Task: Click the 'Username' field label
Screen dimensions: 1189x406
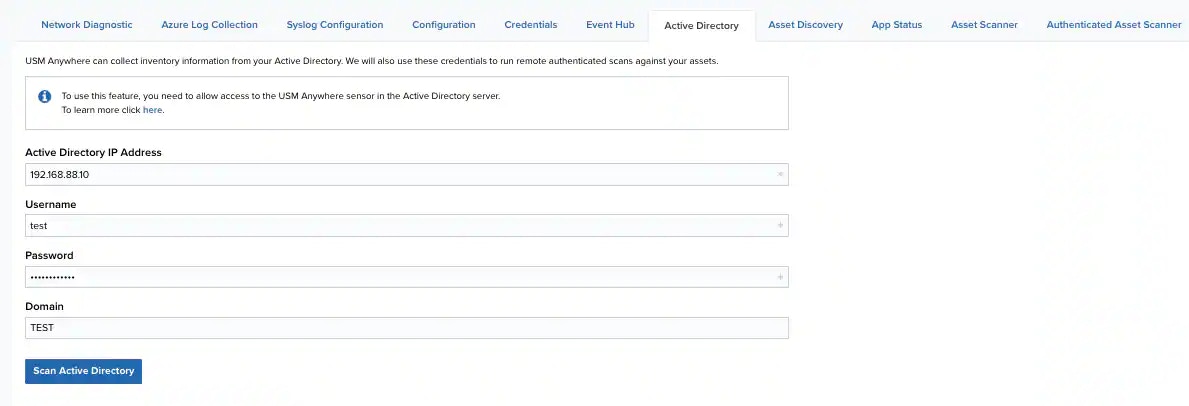Action: pos(51,204)
